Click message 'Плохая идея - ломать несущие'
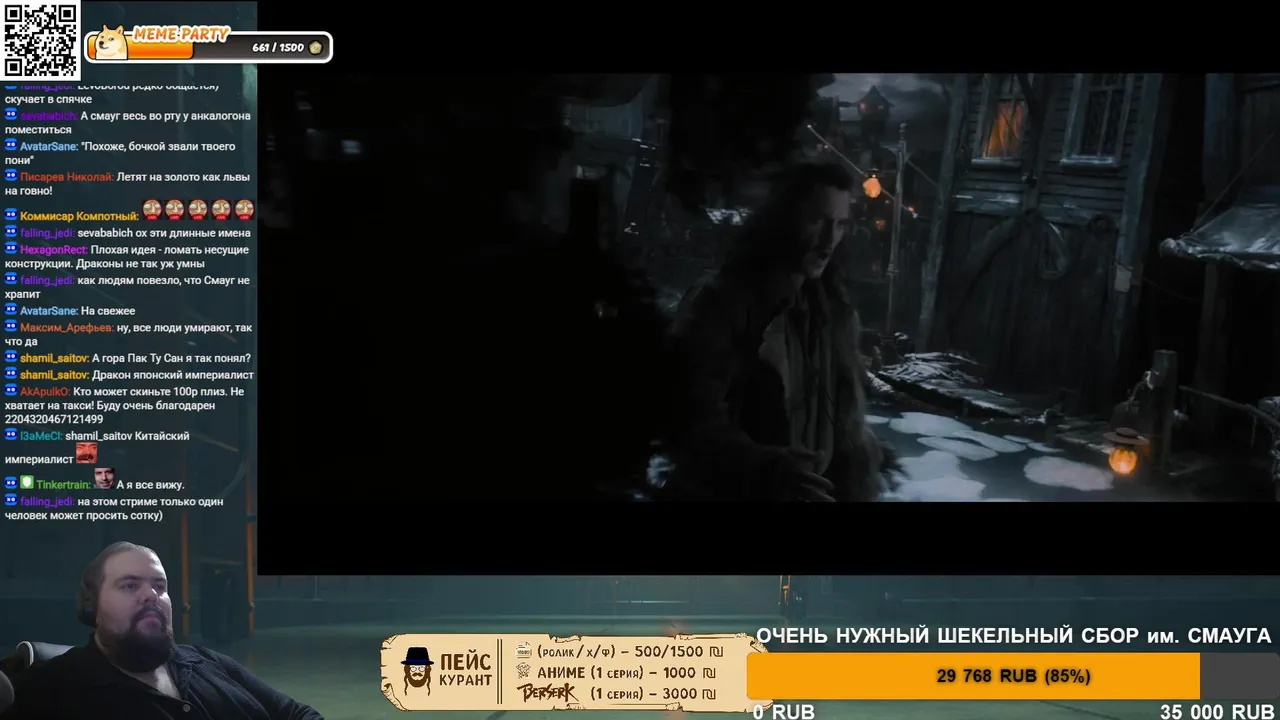Viewport: 1280px width, 720px height. pyautogui.click(x=170, y=250)
